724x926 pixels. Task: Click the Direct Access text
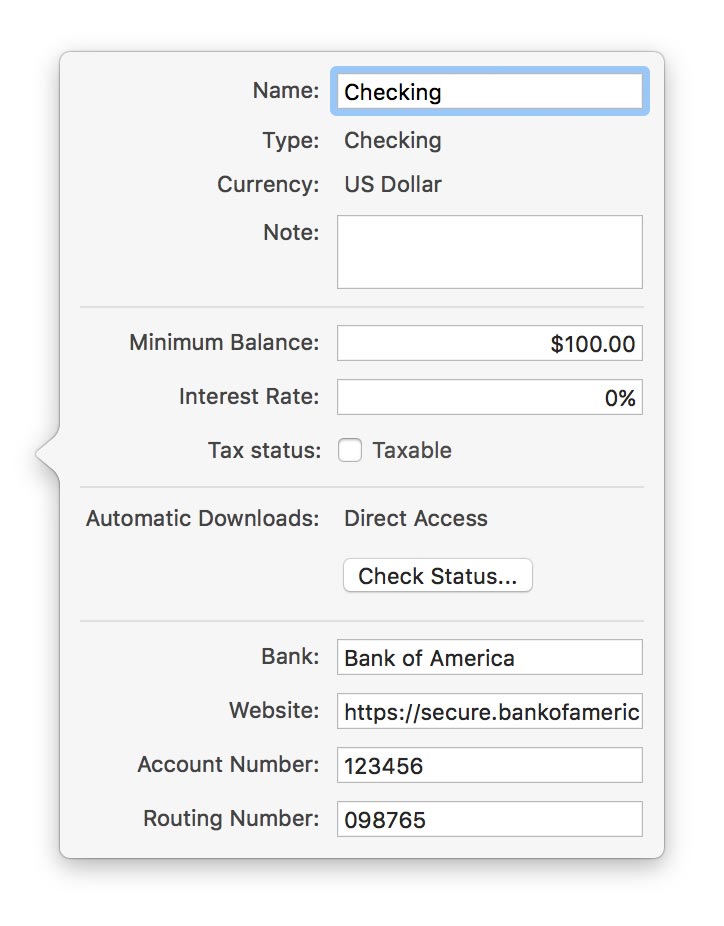[x=416, y=519]
